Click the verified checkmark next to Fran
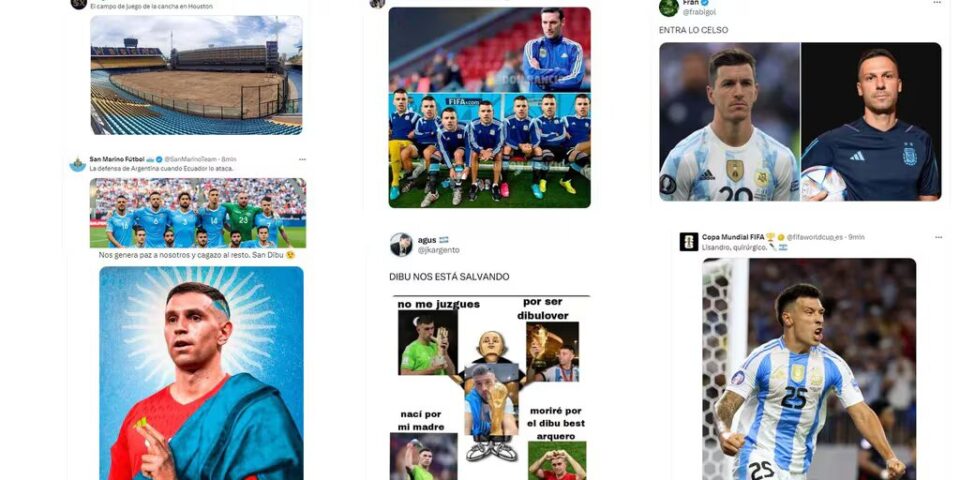The width and height of the screenshot is (960, 480). (705, 3)
